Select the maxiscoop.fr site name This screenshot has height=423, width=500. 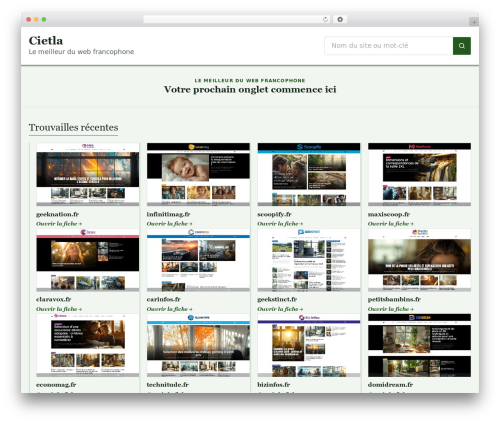(x=389, y=214)
